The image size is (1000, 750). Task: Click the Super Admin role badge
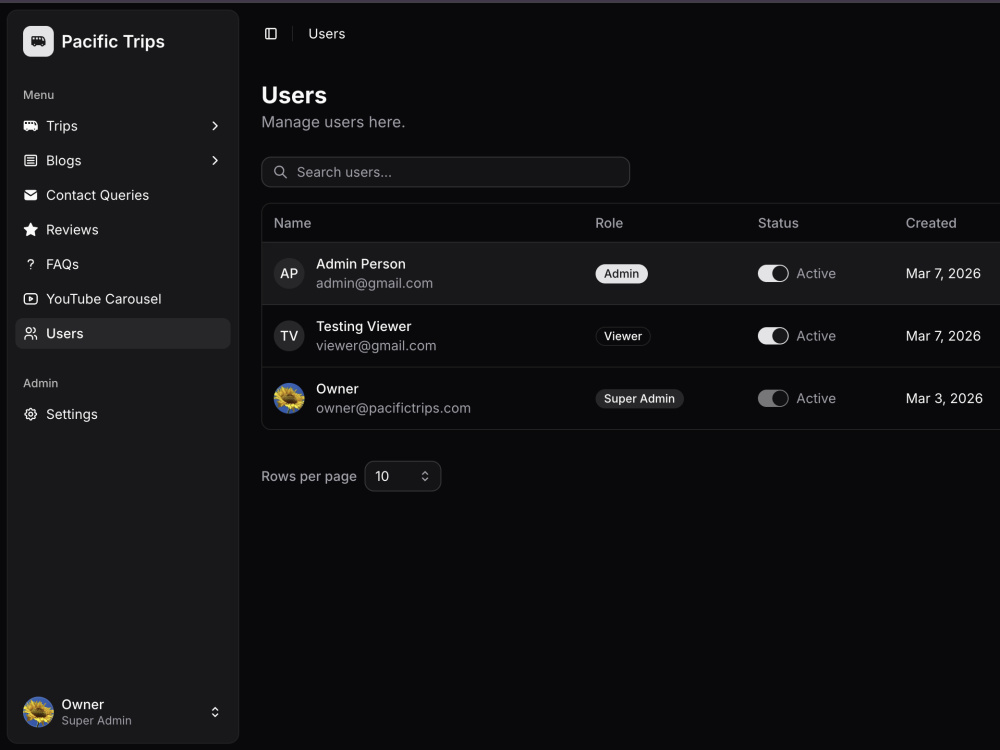639,399
